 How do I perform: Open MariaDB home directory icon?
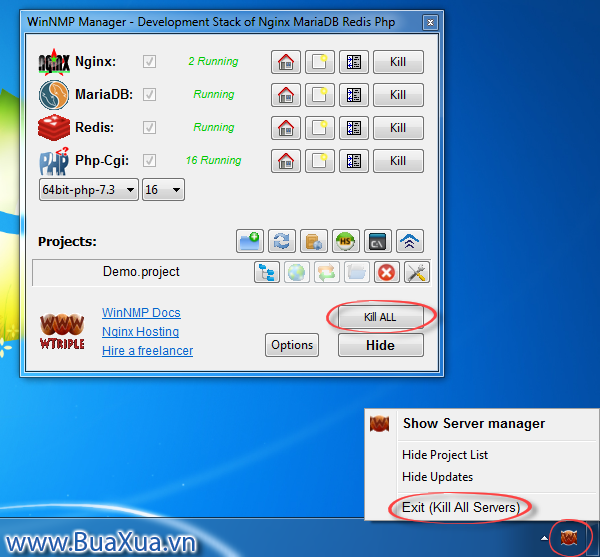286,94
